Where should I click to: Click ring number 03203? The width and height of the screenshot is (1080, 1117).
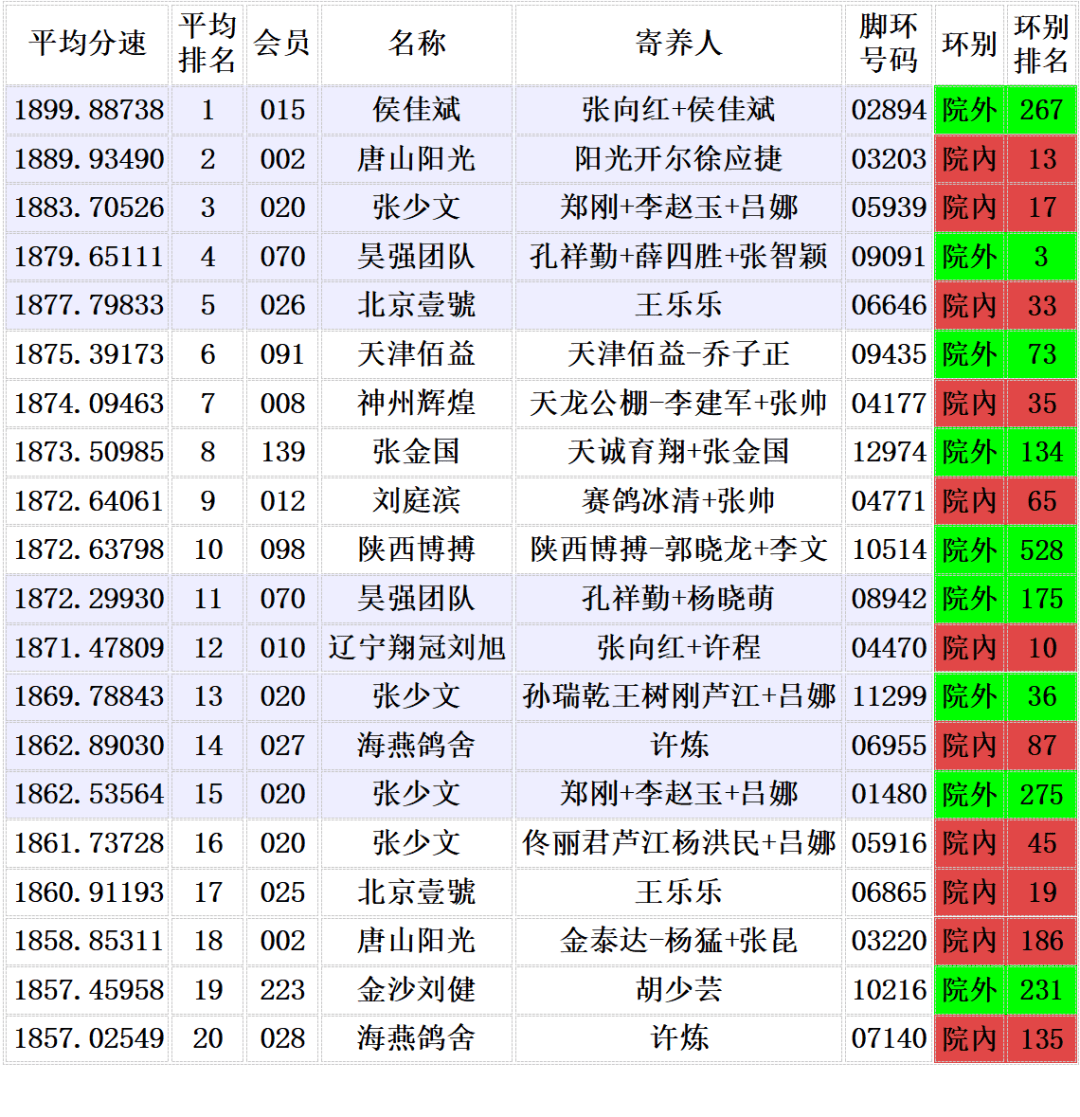coord(888,159)
